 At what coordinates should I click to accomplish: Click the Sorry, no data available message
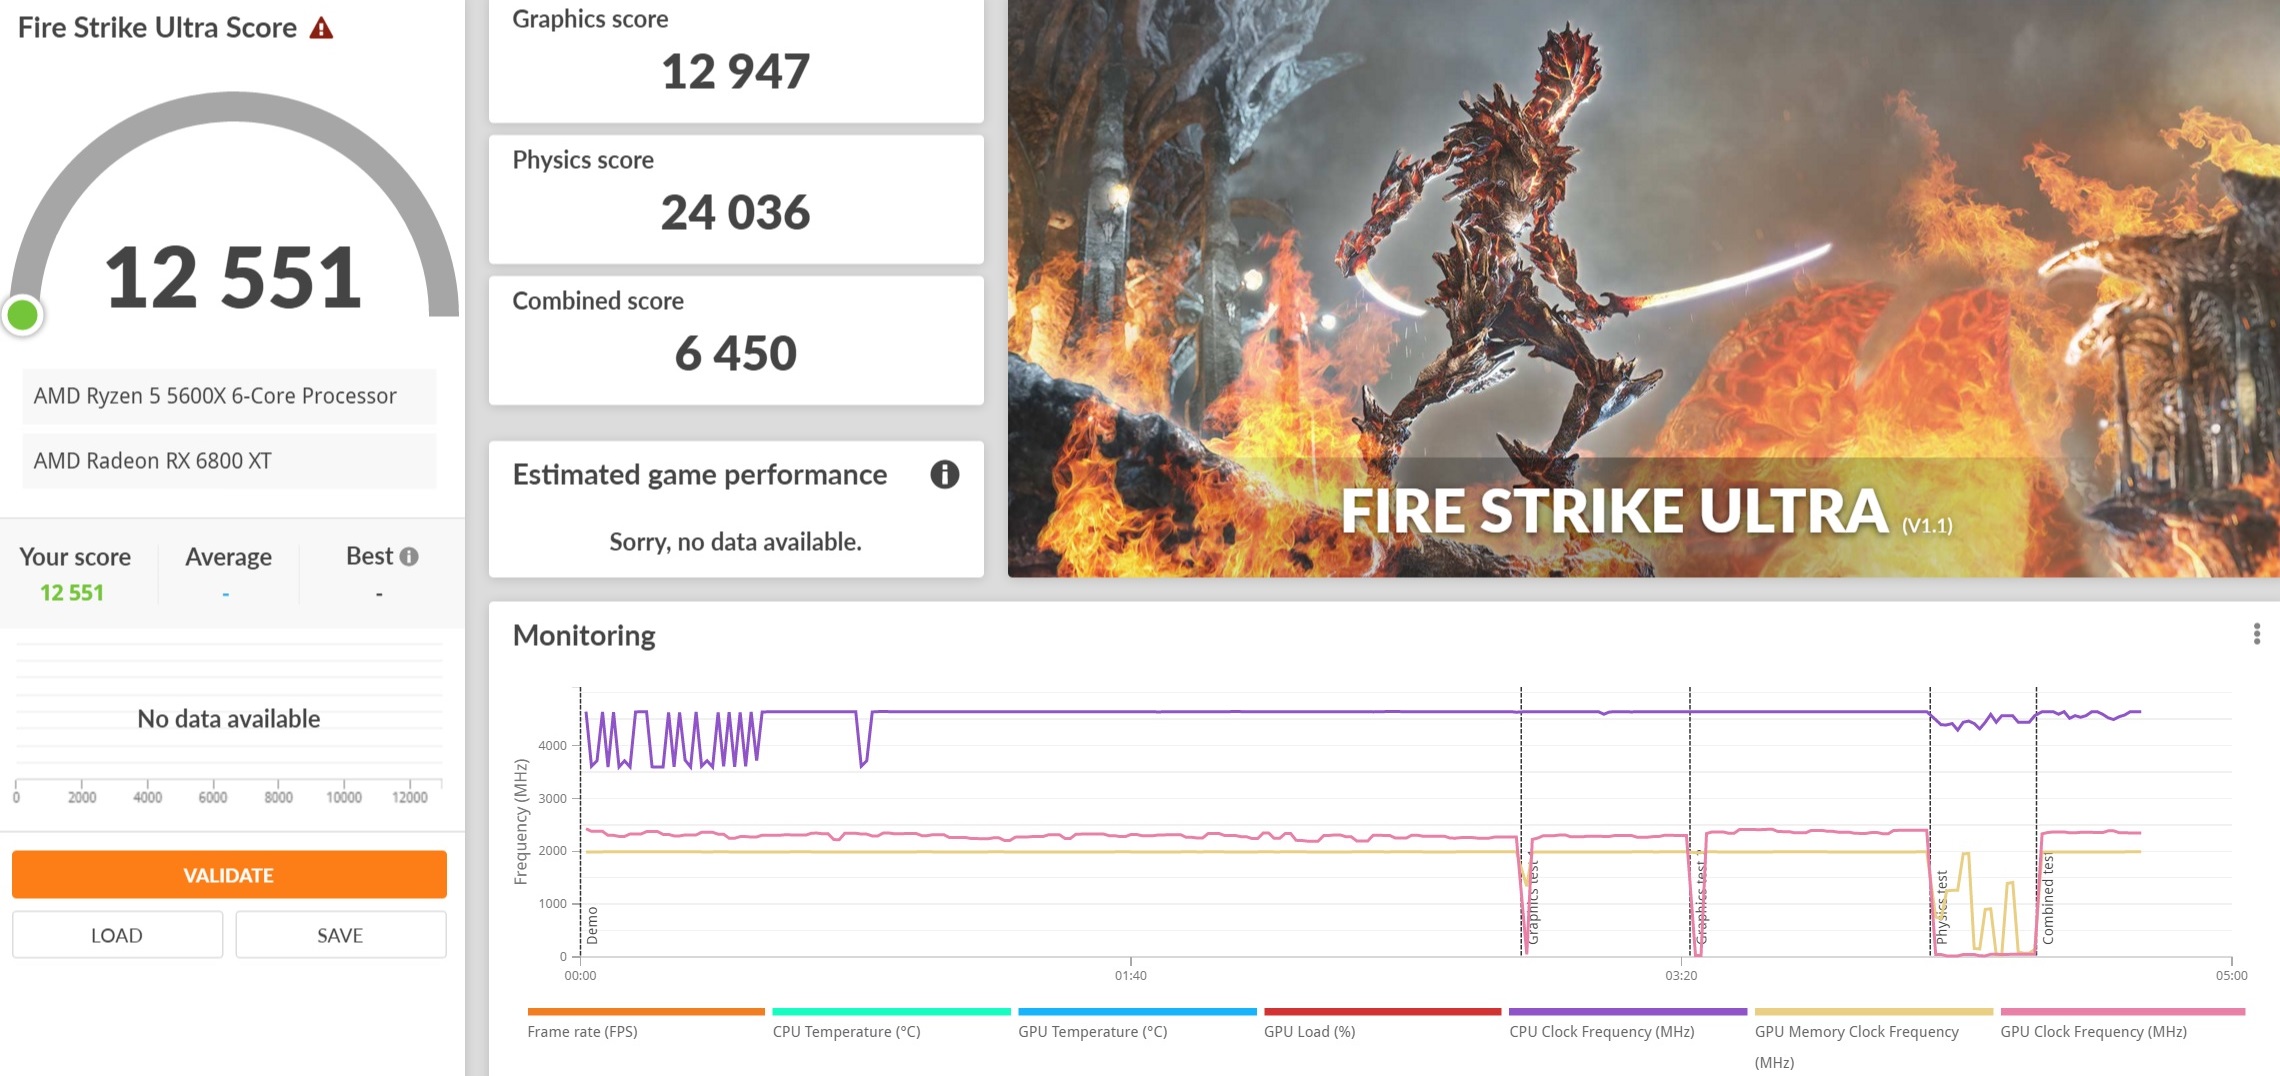pyautogui.click(x=735, y=542)
